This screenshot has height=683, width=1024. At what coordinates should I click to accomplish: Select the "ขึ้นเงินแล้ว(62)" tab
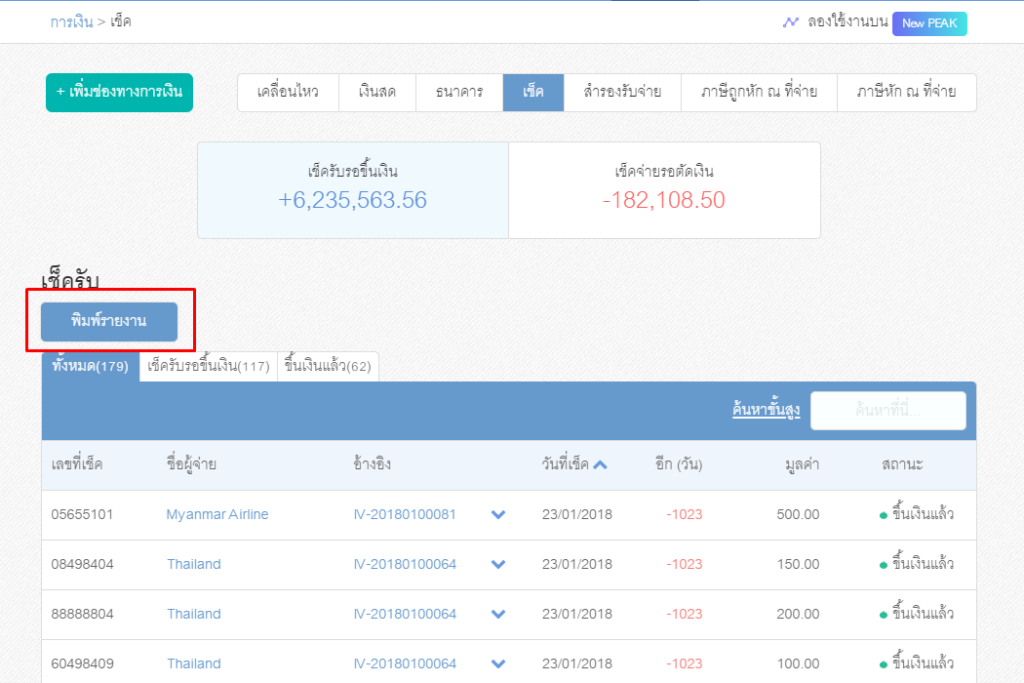[x=328, y=366]
